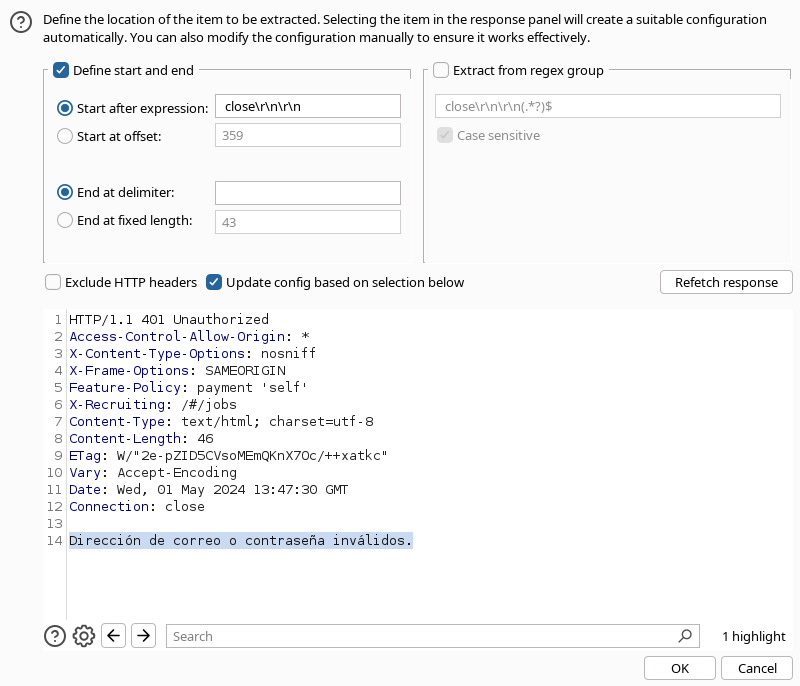The image size is (800, 686).
Task: Choose the Start at offset radio option
Action: click(x=65, y=136)
